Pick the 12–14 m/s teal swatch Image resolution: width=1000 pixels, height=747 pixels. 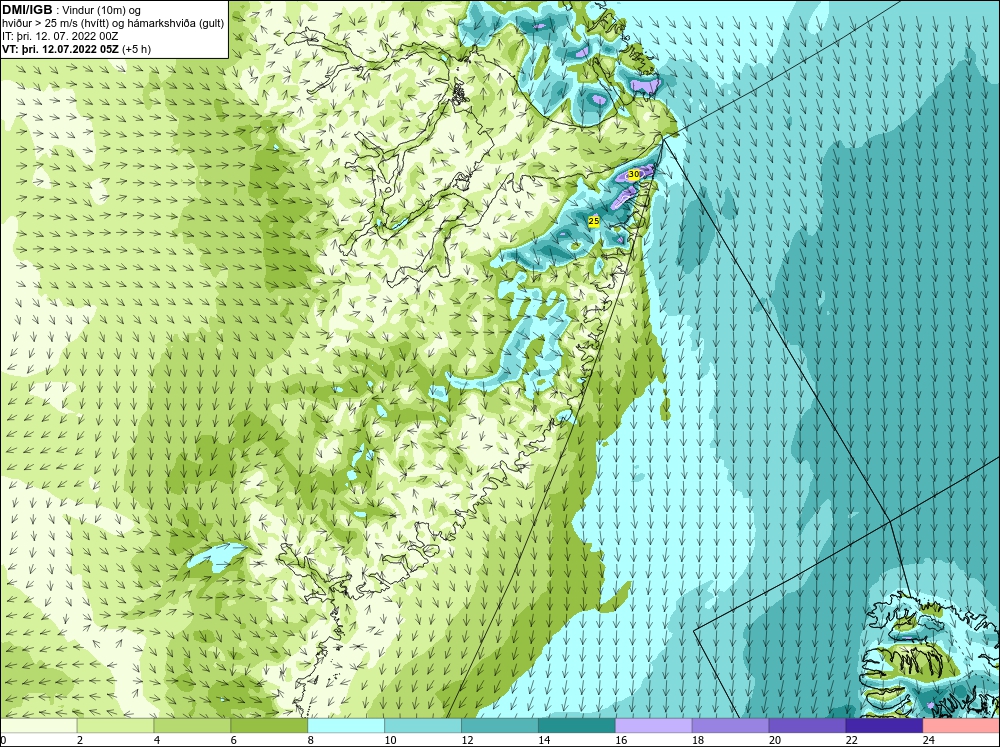(x=500, y=726)
